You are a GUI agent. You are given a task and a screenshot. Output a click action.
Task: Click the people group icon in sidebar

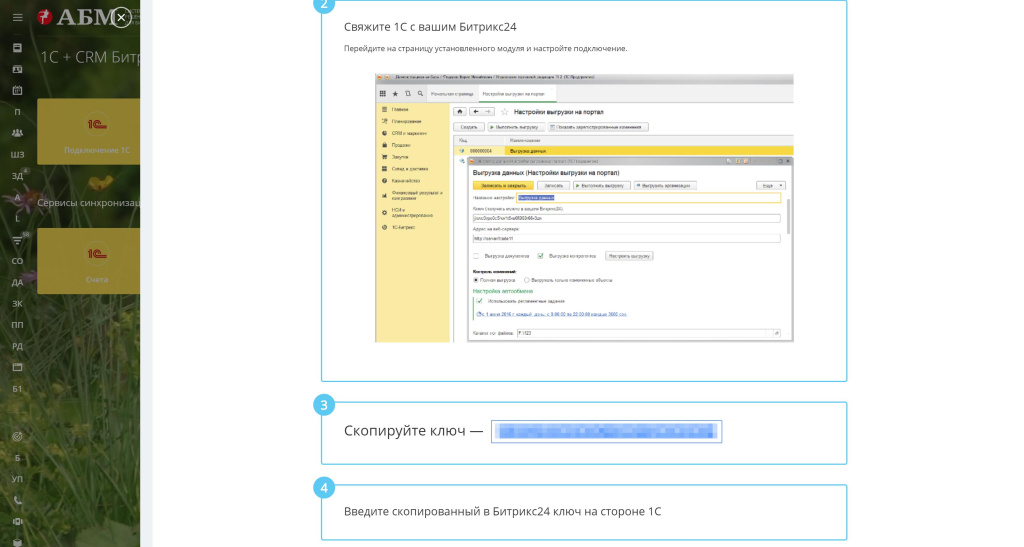click(x=17, y=133)
